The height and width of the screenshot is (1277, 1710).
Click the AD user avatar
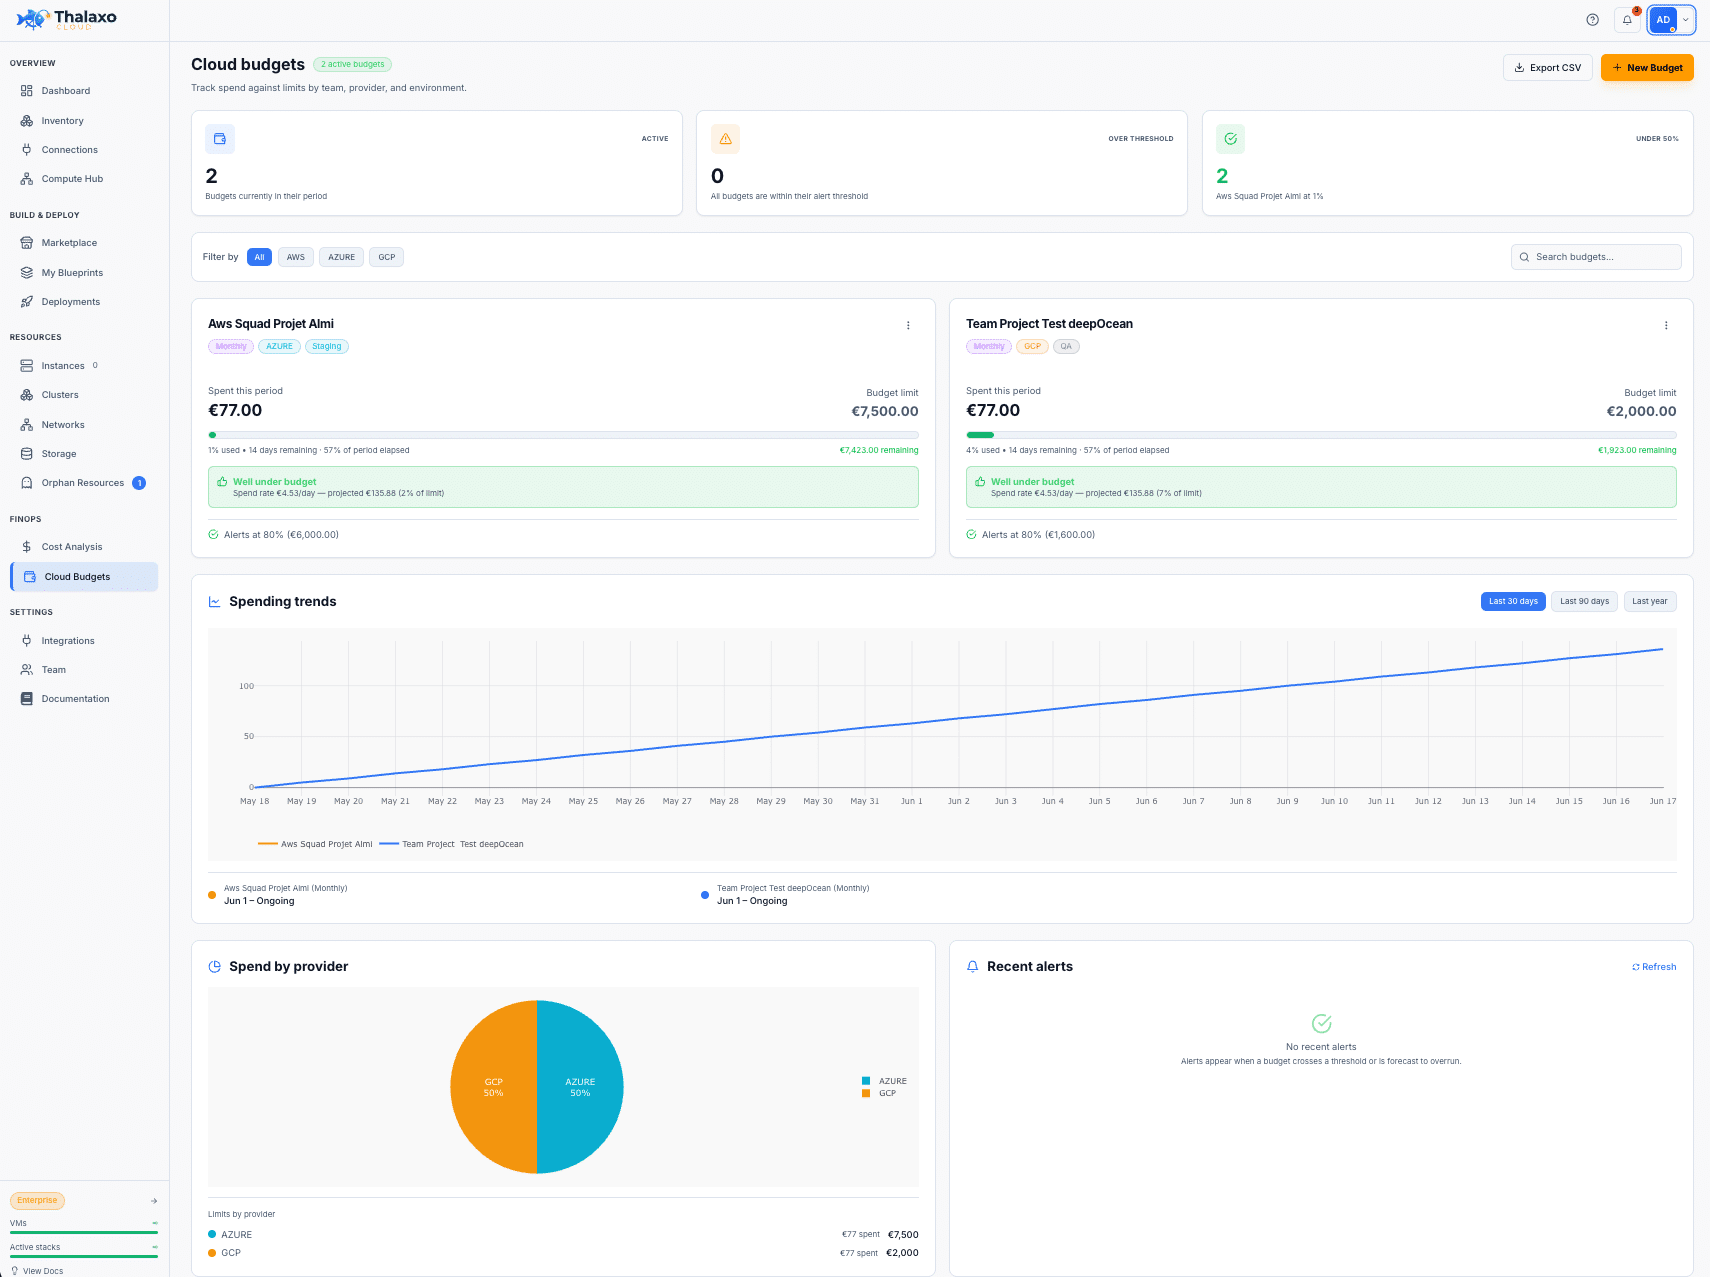pyautogui.click(x=1663, y=20)
